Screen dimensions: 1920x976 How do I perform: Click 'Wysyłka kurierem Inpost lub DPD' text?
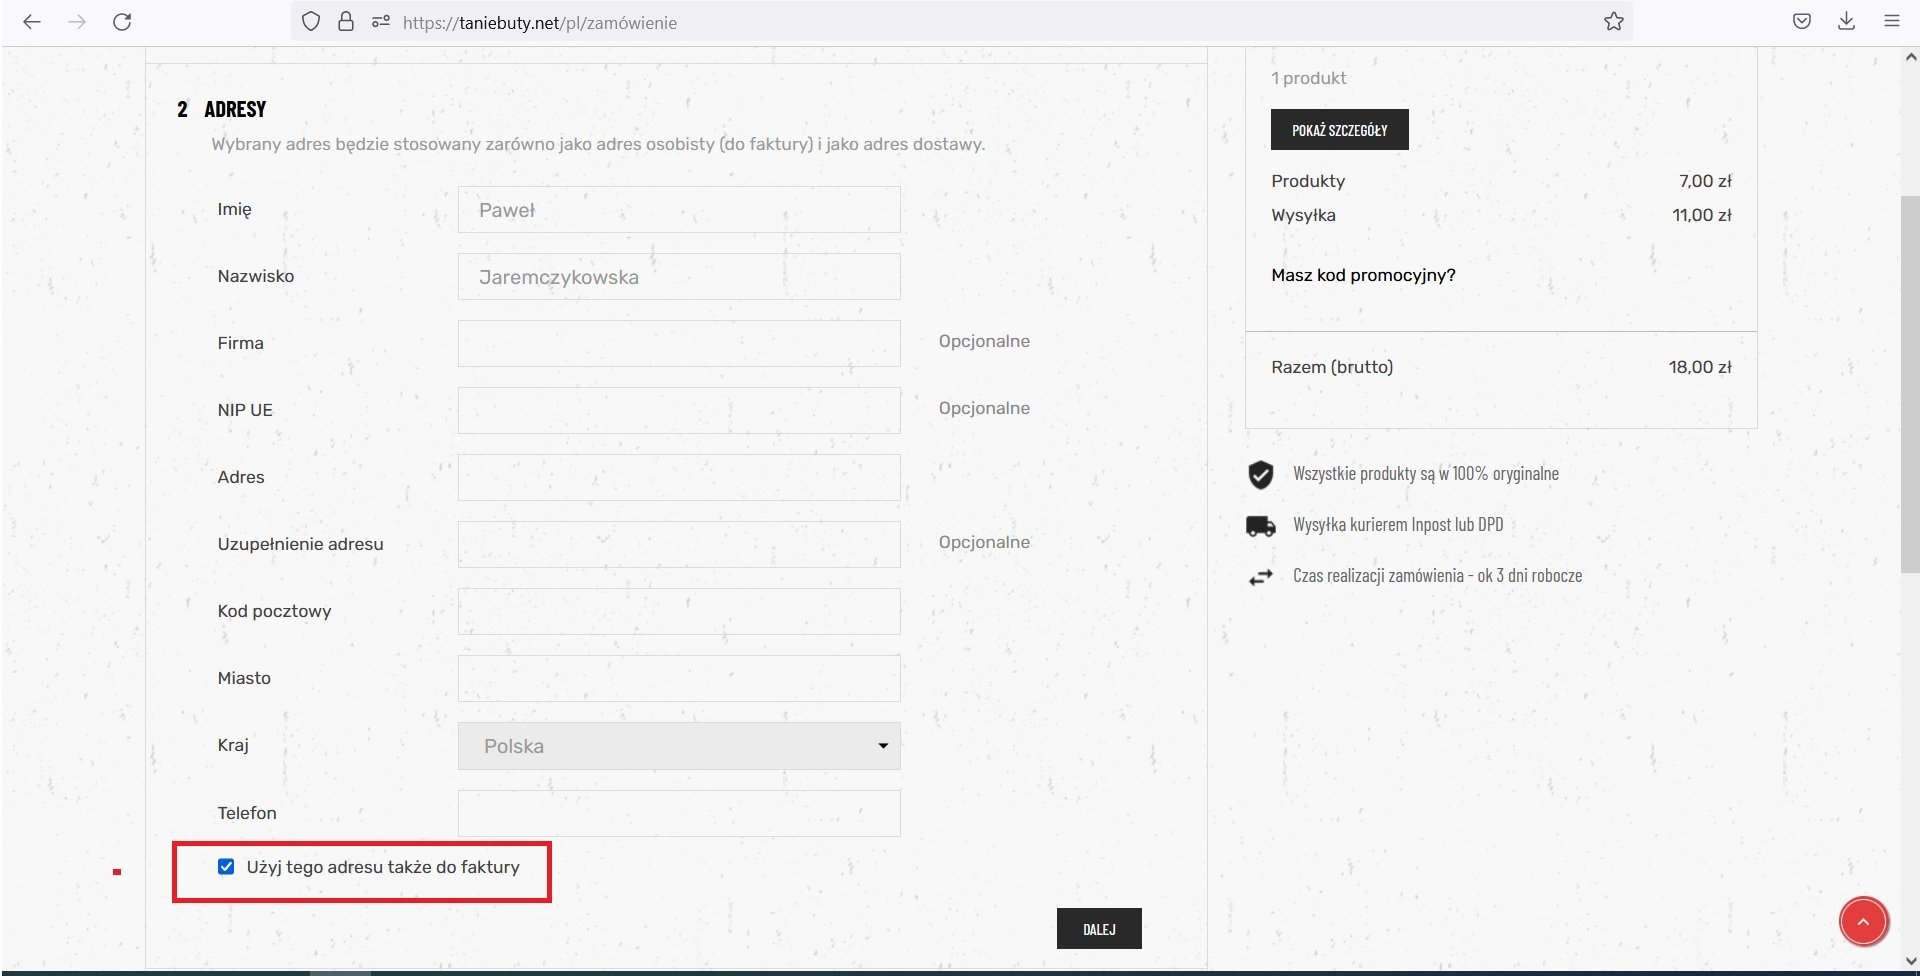tap(1398, 525)
